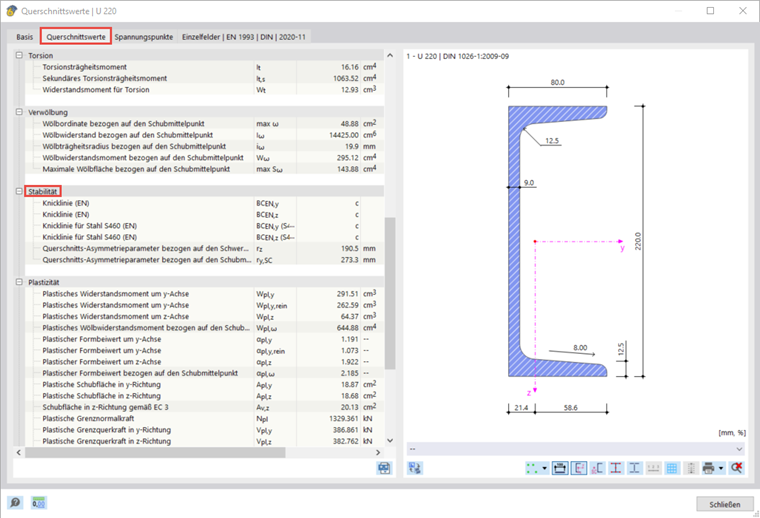The image size is (760, 518).
Task: Click the 80.0 width dimension in drawing
Action: [557, 82]
